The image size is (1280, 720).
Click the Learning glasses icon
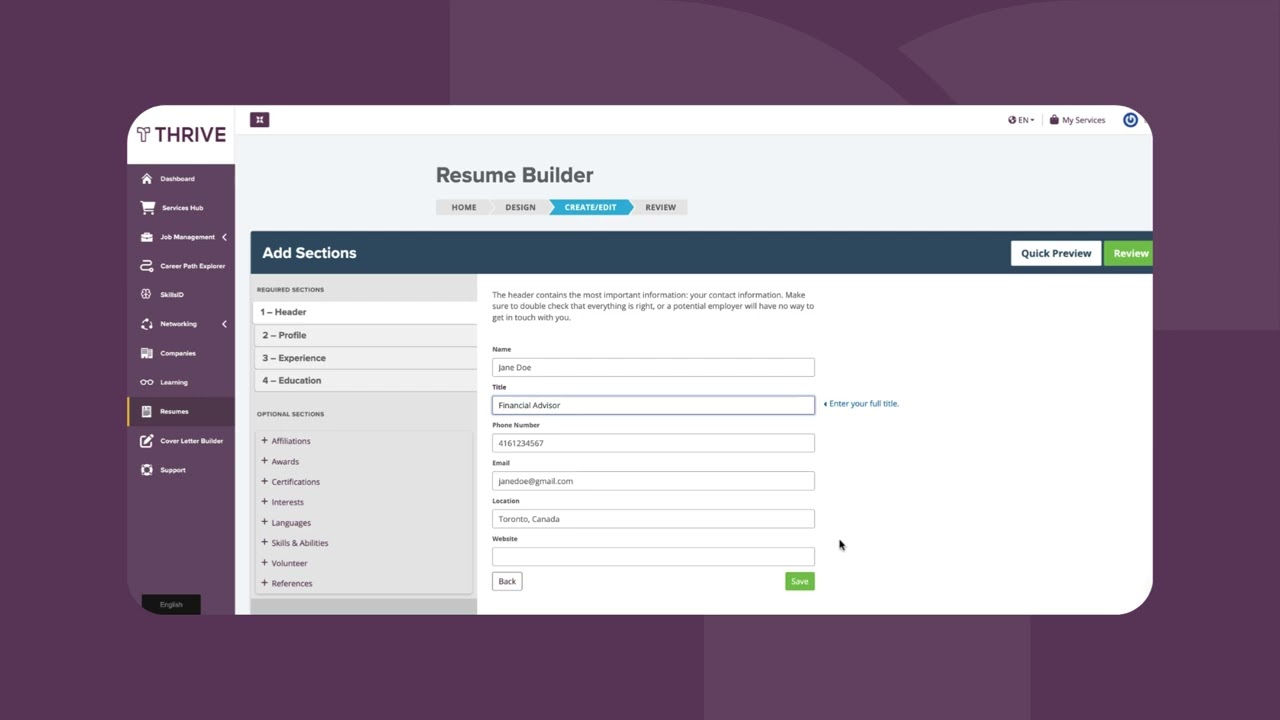click(147, 382)
